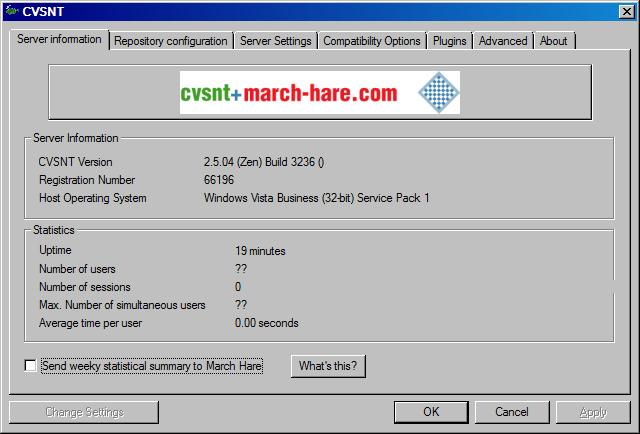The height and width of the screenshot is (434, 640).
Task: Click the Uptime value 19 minutes
Action: coord(260,251)
